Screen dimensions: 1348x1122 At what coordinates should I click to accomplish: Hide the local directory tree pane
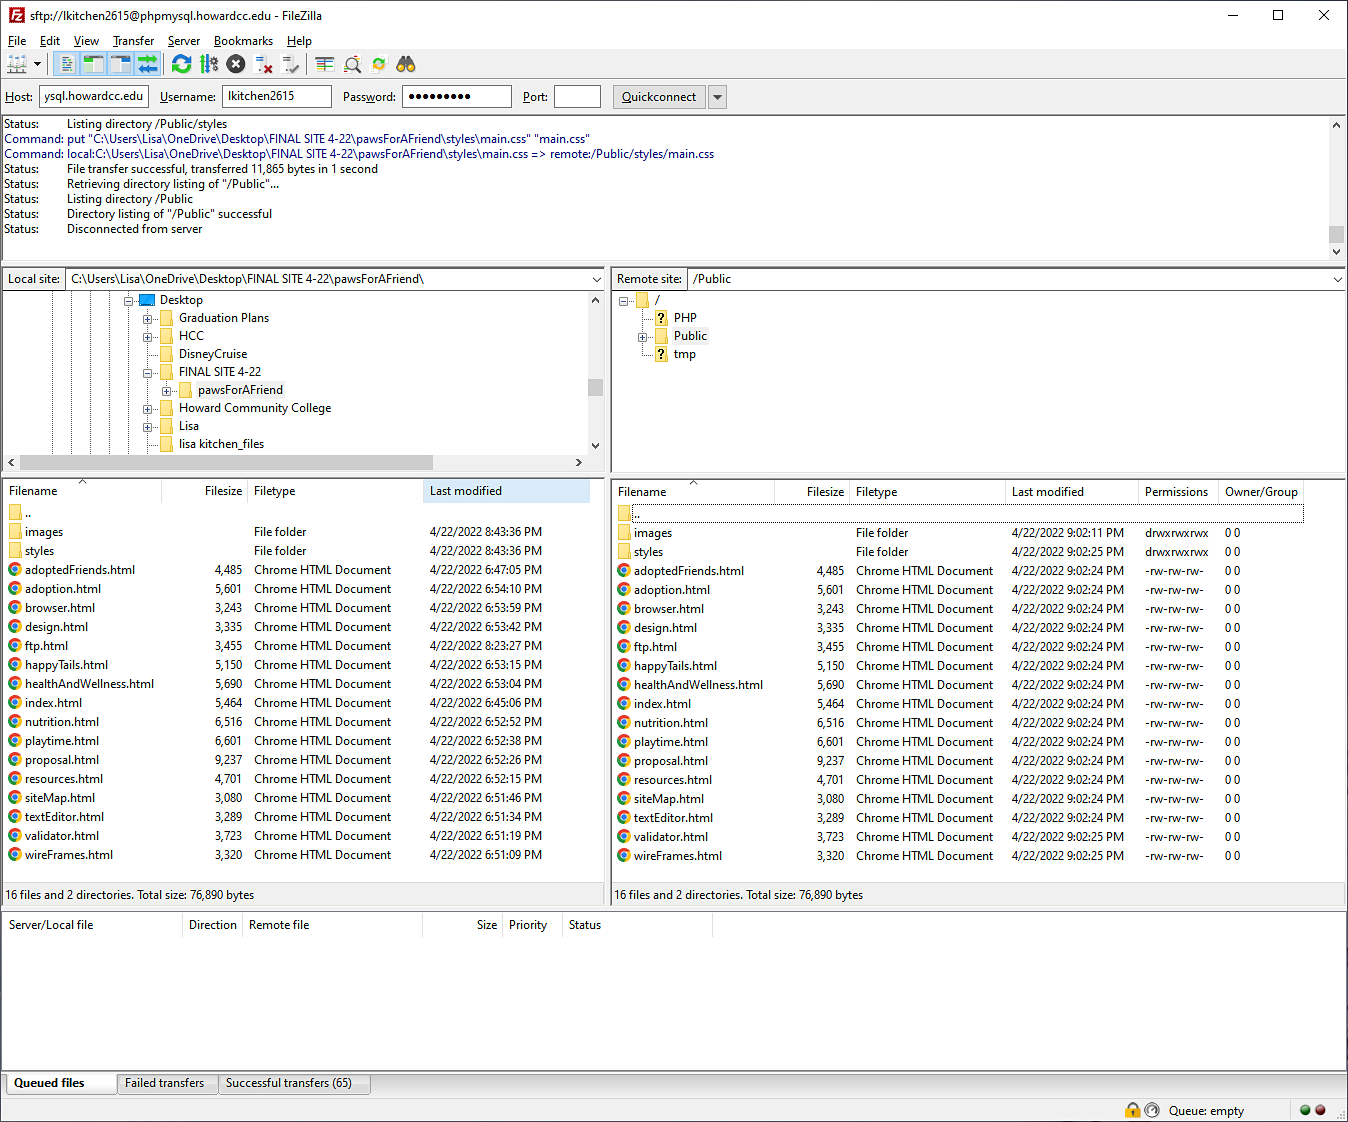[x=91, y=63]
